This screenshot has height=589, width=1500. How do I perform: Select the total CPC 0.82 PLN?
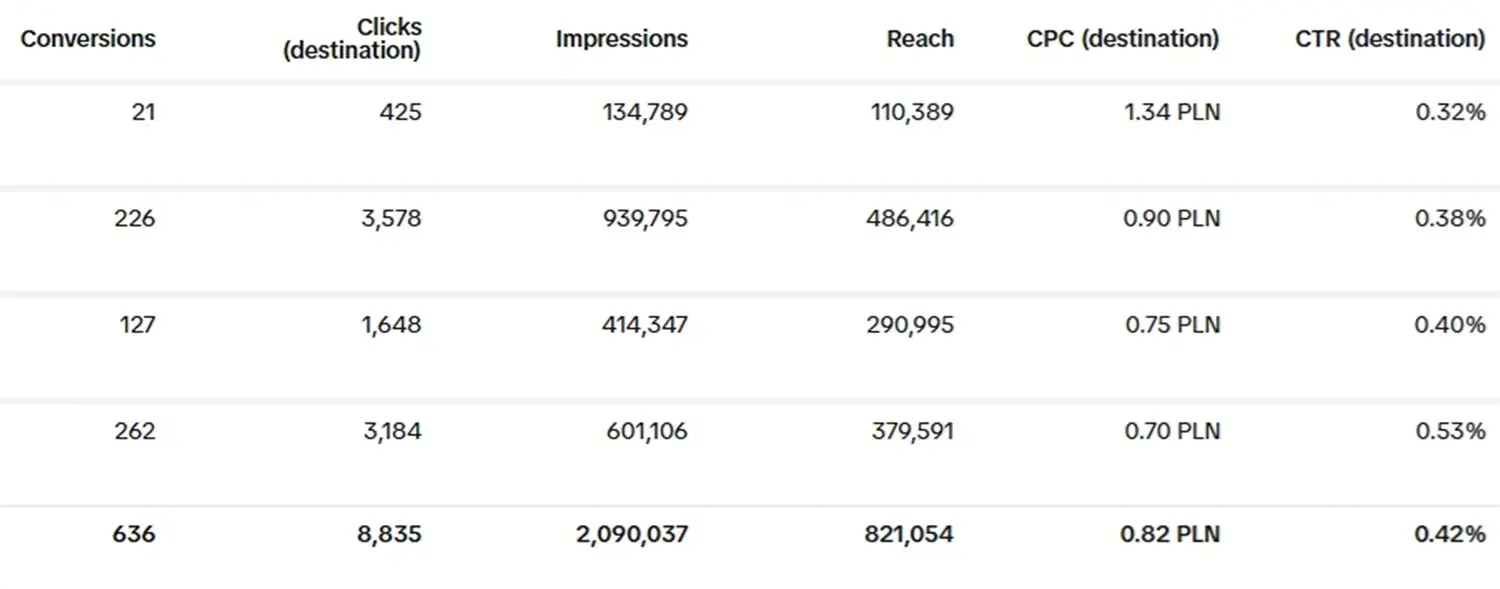(x=1170, y=535)
